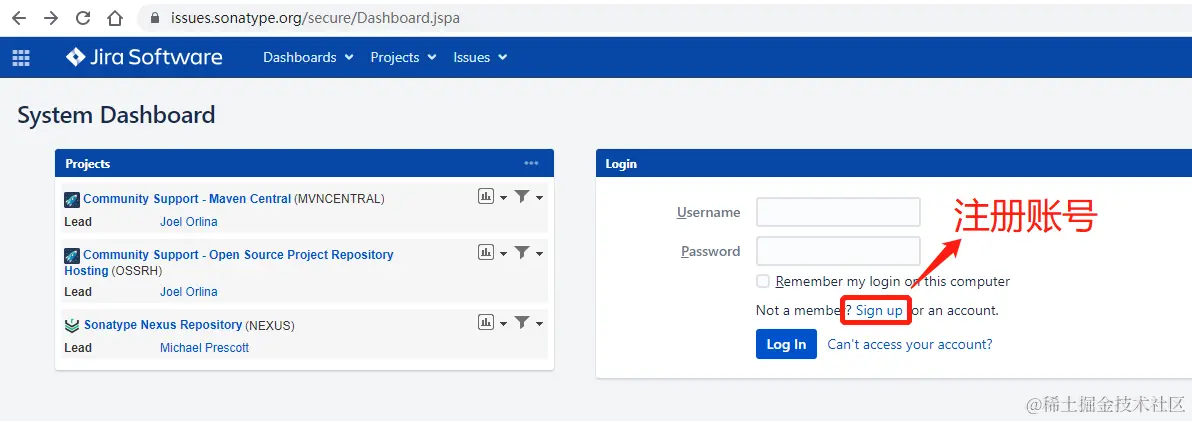Expand the Projects dropdown menu
Viewport: 1192px width, 421px height.
[x=403, y=57]
